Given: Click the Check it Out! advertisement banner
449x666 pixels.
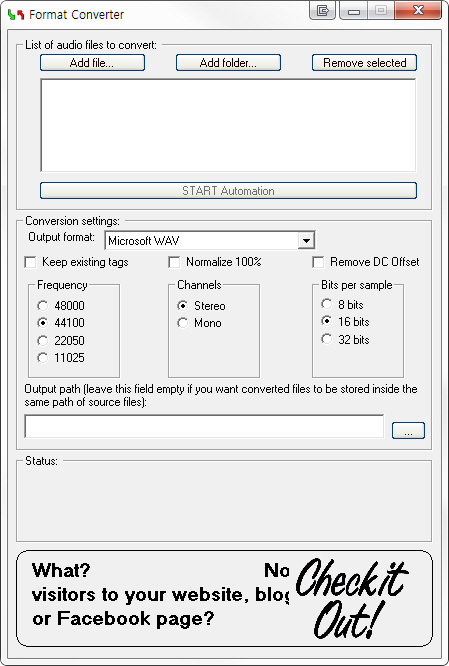Looking at the screenshot, I should pos(225,599).
